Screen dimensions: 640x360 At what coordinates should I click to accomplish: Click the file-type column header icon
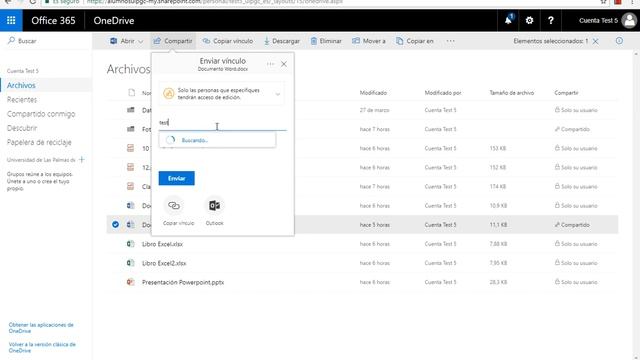[x=131, y=93]
